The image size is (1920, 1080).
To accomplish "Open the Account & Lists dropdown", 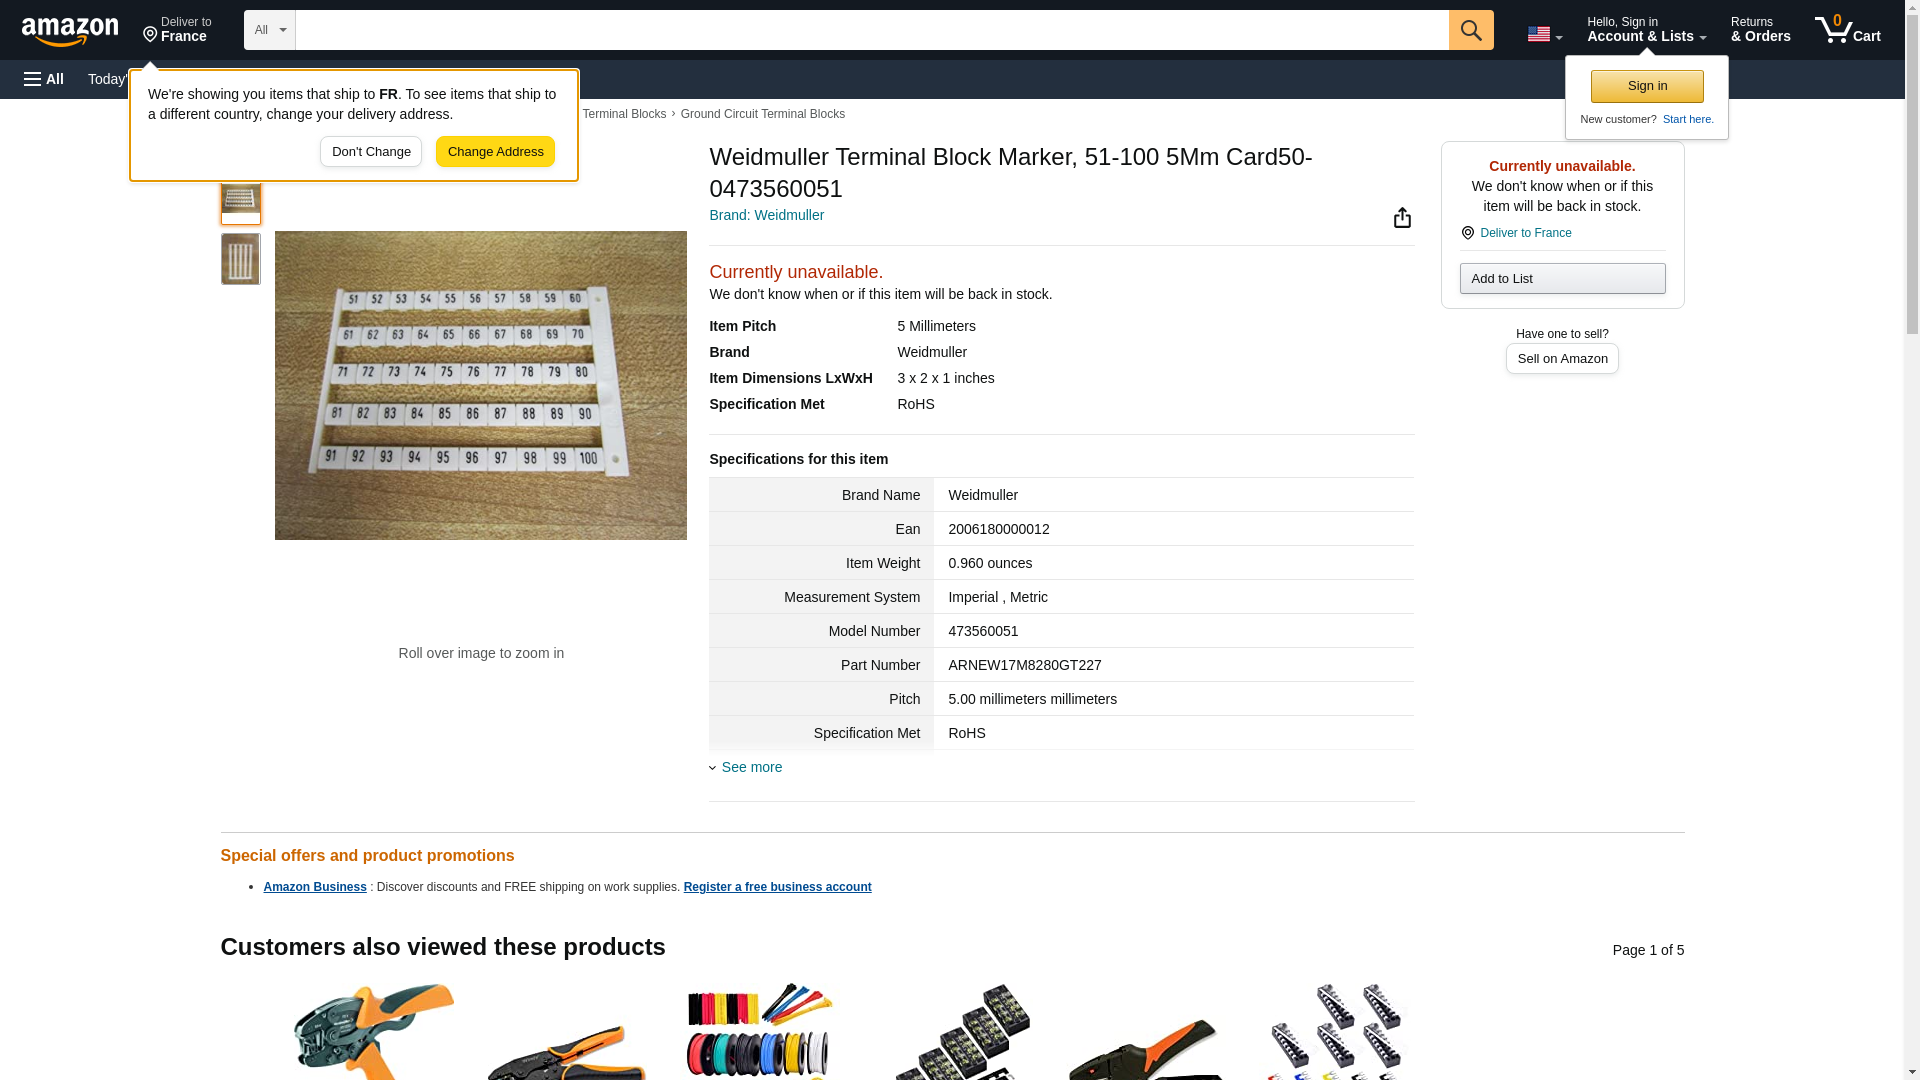I will coord(1646,29).
